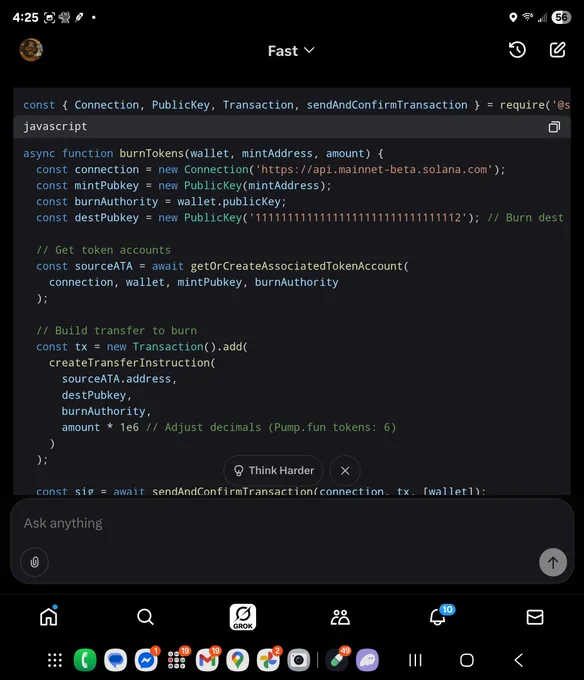Show recent apps navigation button

pyautogui.click(x=415, y=660)
